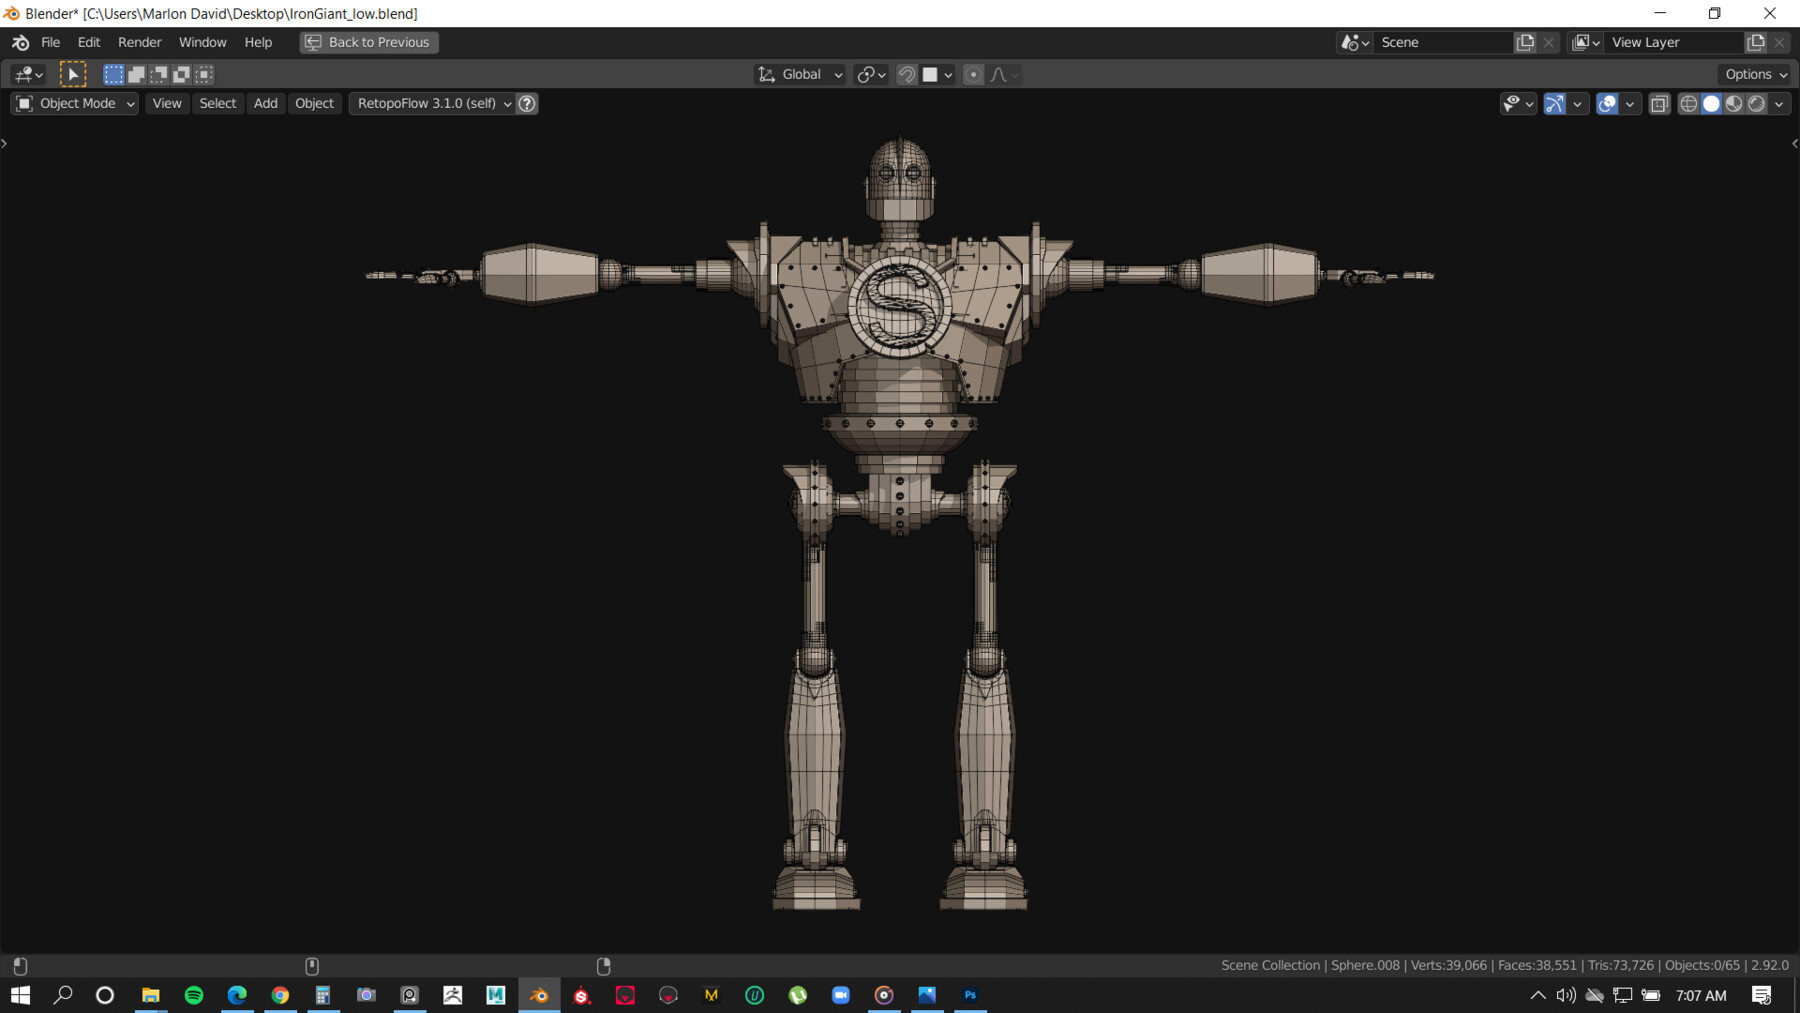The width and height of the screenshot is (1800, 1013).
Task: Enable Material Preview shading mode
Action: click(1735, 104)
